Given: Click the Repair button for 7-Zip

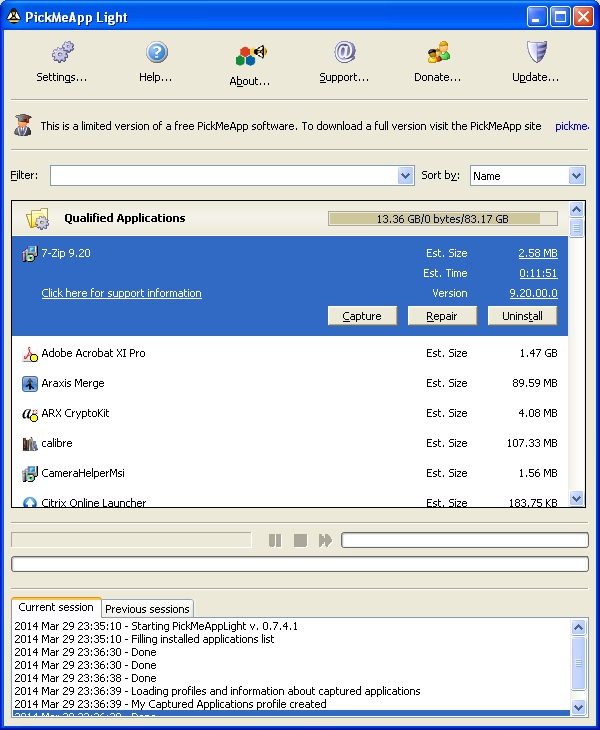Looking at the screenshot, I should [442, 316].
